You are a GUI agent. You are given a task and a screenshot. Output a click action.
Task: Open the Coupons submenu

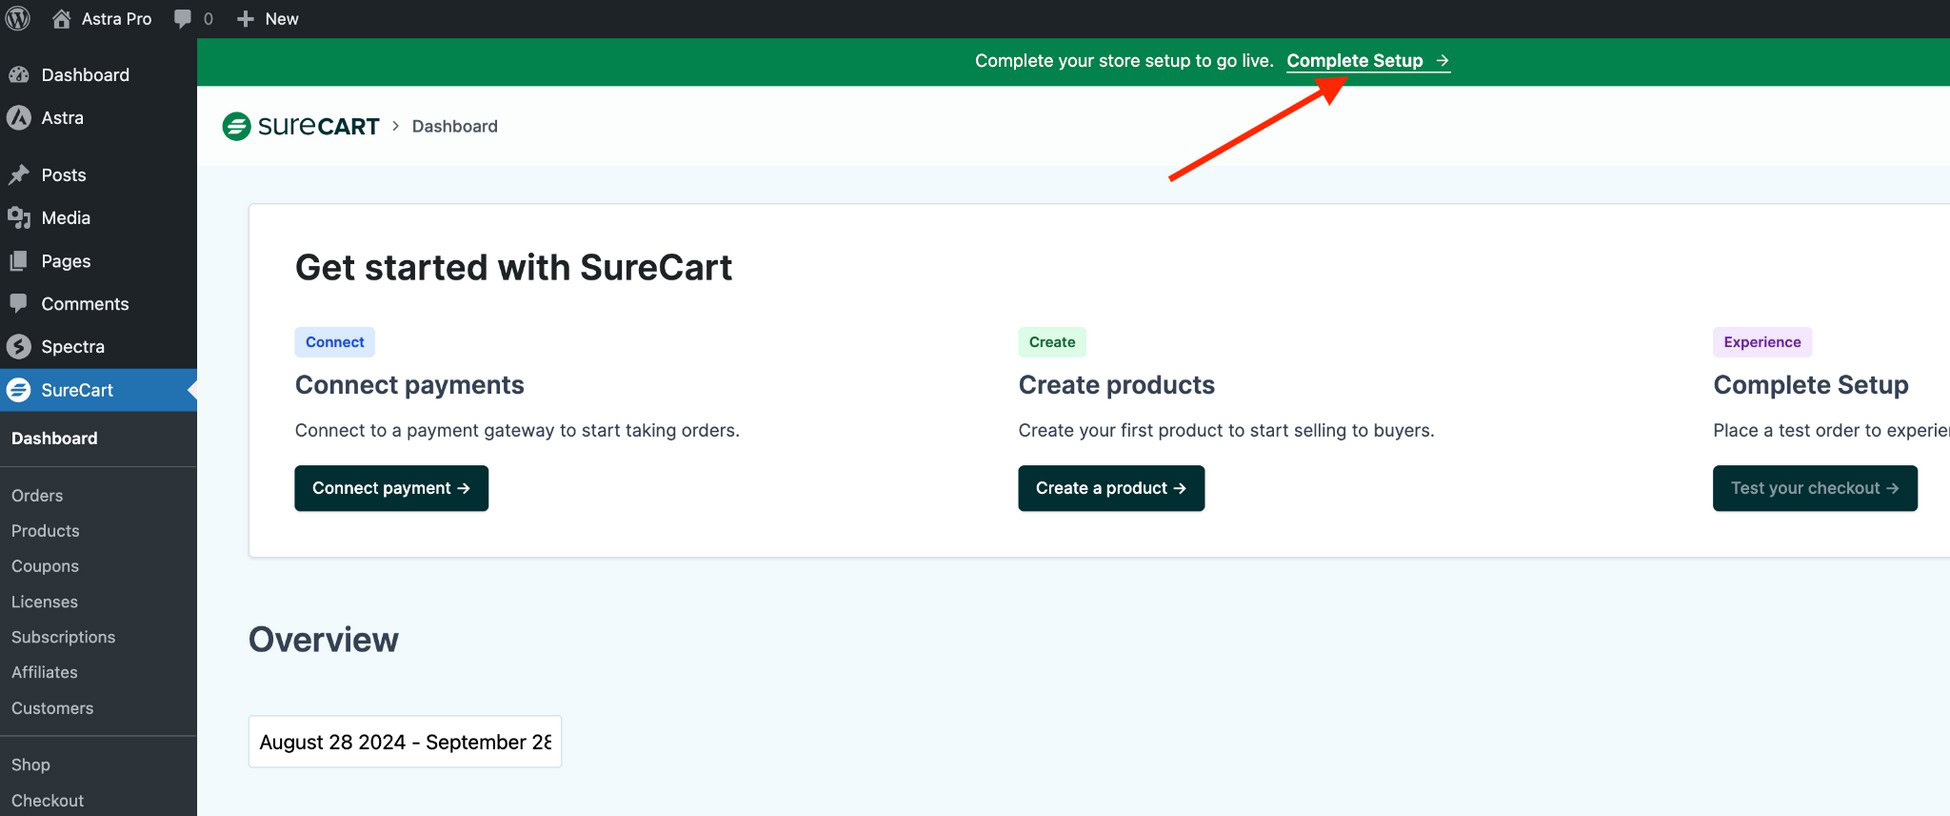(x=45, y=566)
